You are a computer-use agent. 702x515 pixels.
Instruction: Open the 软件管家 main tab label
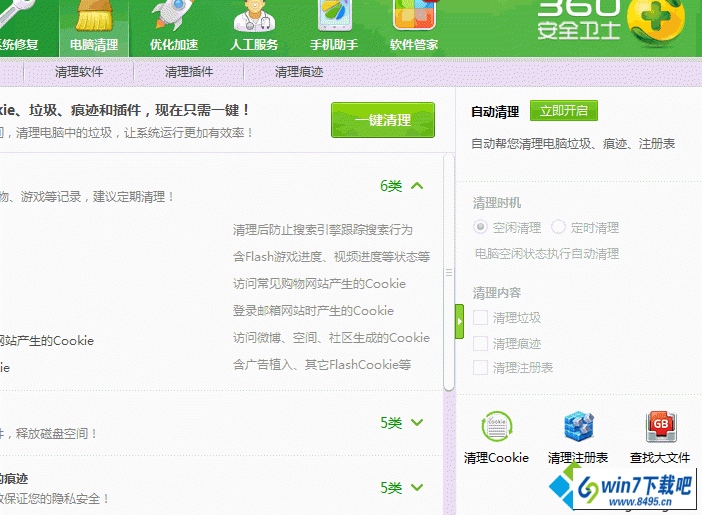pyautogui.click(x=414, y=45)
